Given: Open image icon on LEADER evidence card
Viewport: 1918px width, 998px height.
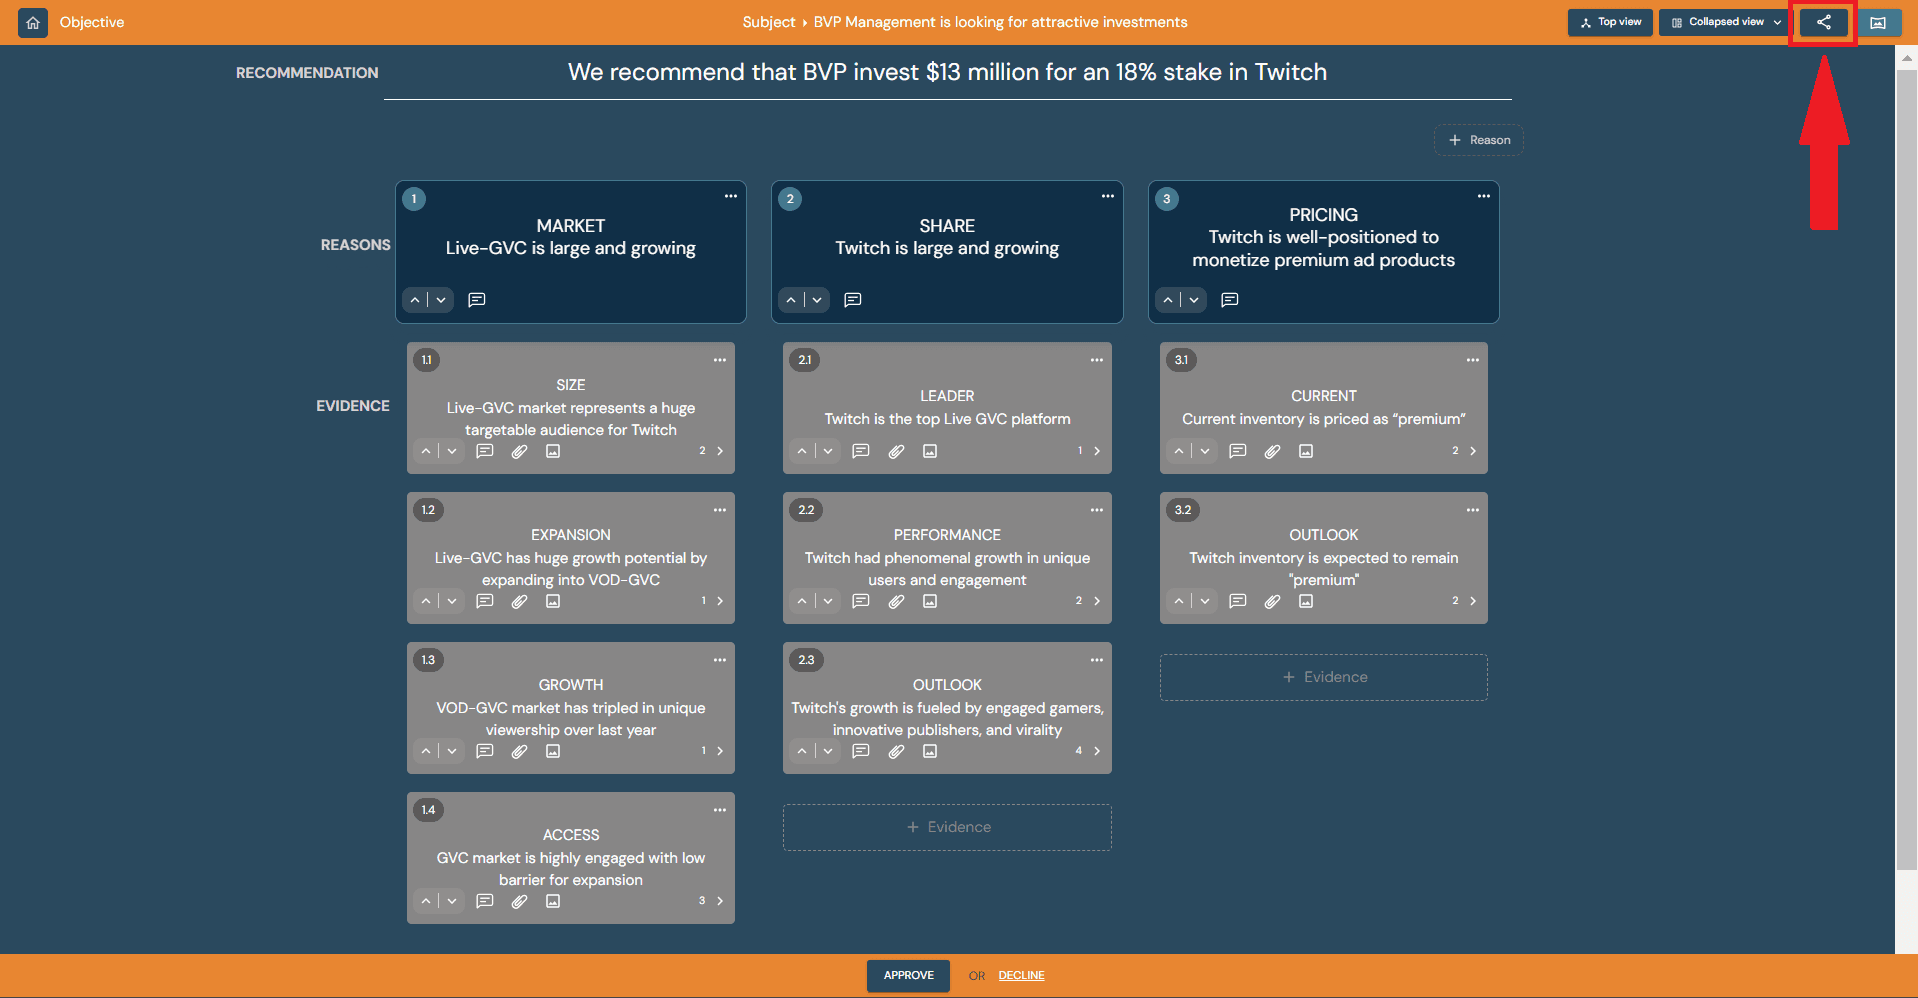Looking at the screenshot, I should coord(930,451).
